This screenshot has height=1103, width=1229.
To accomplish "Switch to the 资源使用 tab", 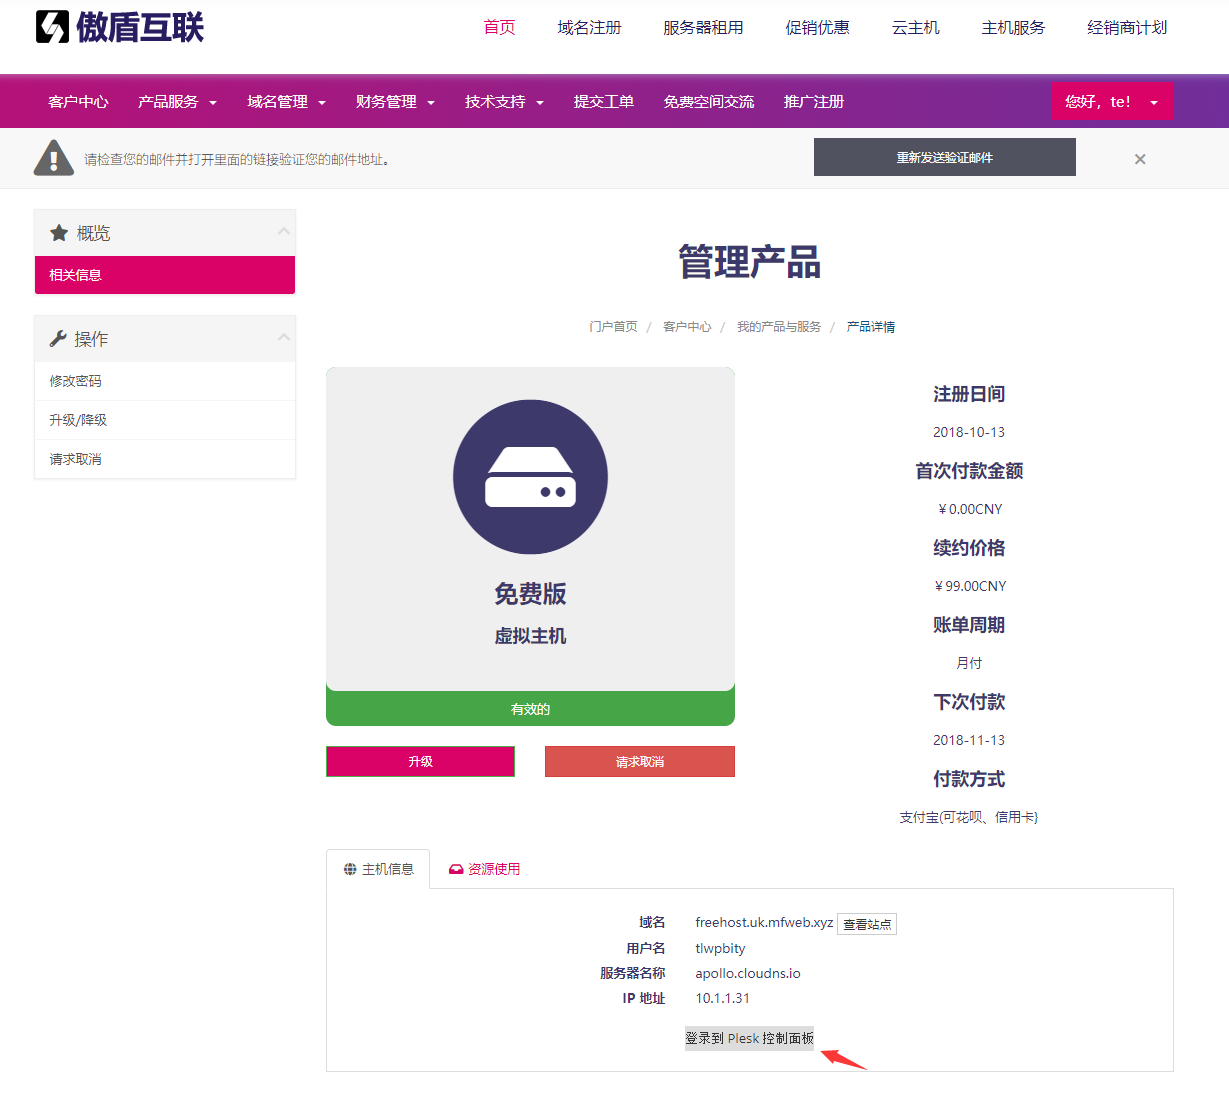I will click(x=484, y=869).
